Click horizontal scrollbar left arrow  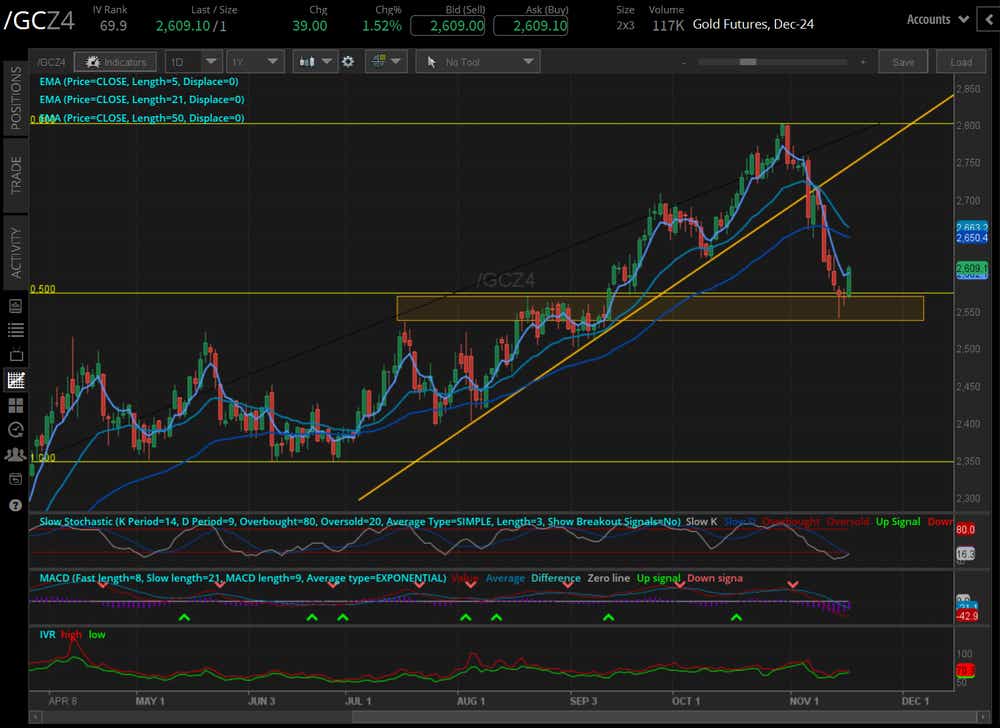36,717
